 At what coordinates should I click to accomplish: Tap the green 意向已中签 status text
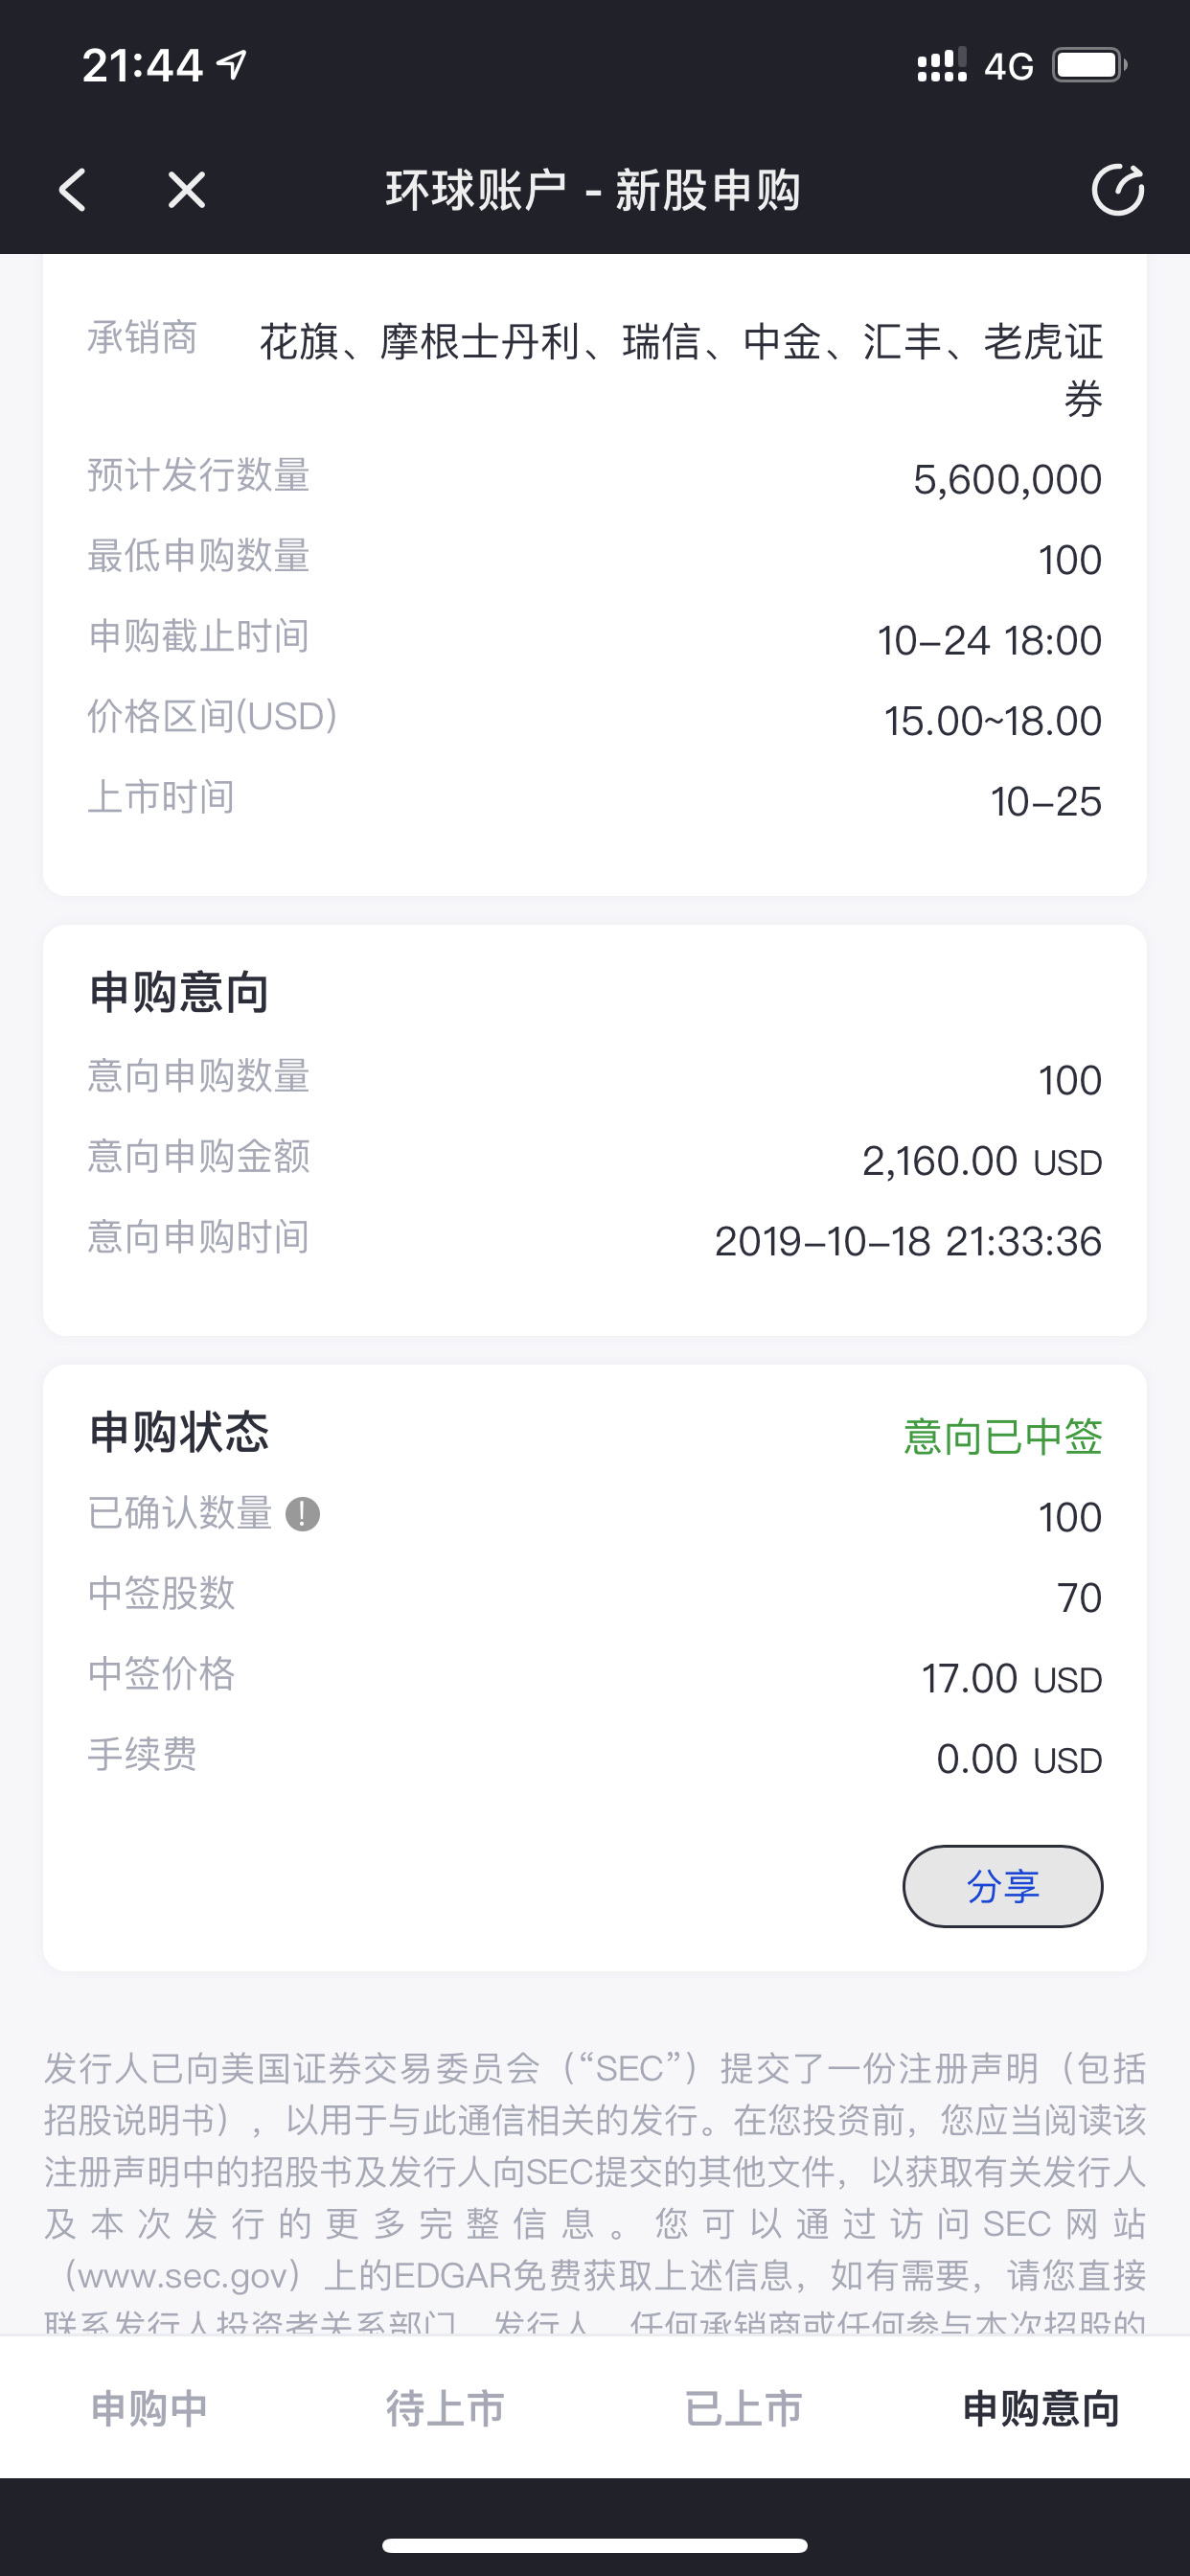1002,1436
